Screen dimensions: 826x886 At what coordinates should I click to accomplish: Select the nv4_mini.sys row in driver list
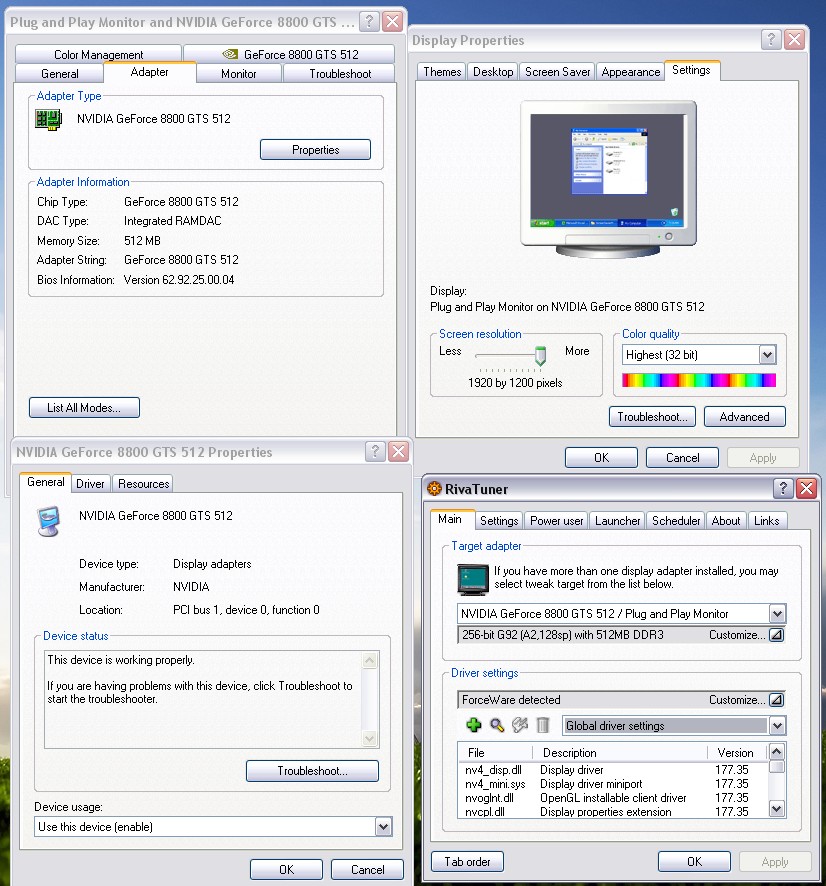click(613, 784)
